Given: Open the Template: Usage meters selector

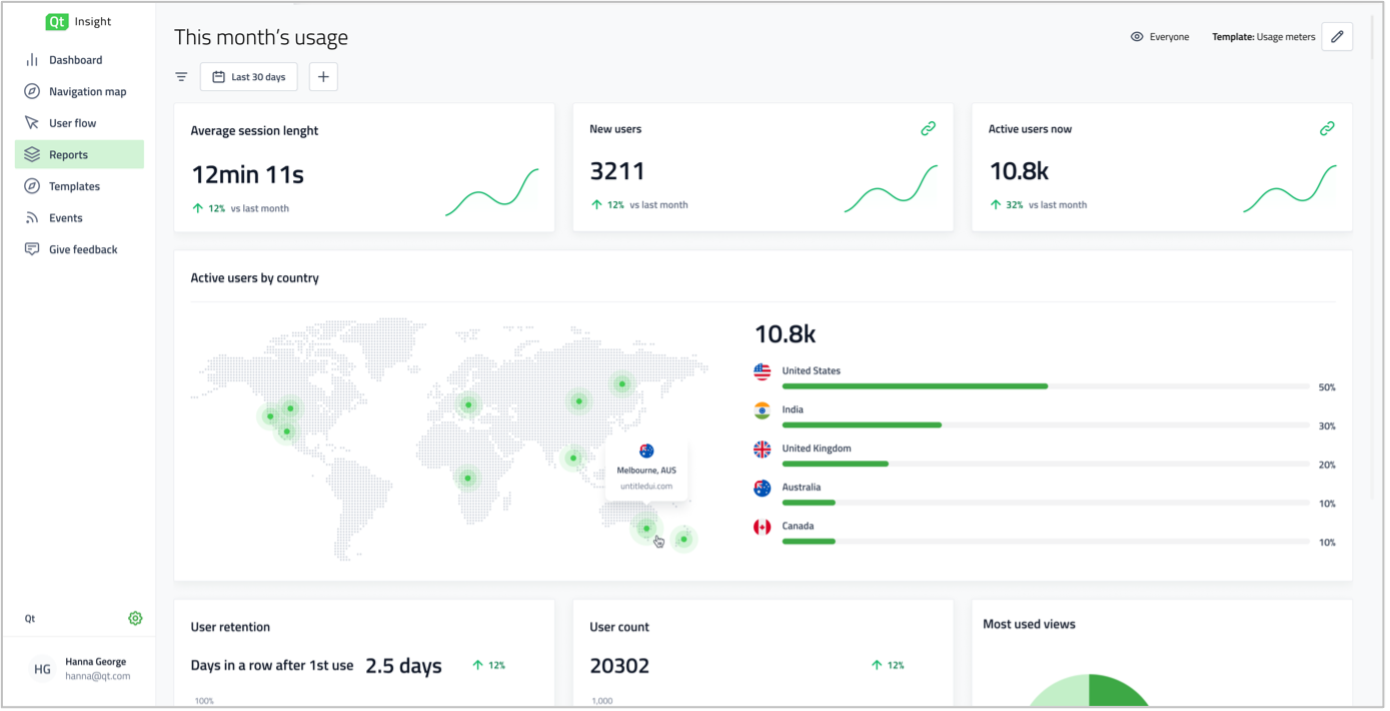Looking at the screenshot, I should coord(1263,37).
